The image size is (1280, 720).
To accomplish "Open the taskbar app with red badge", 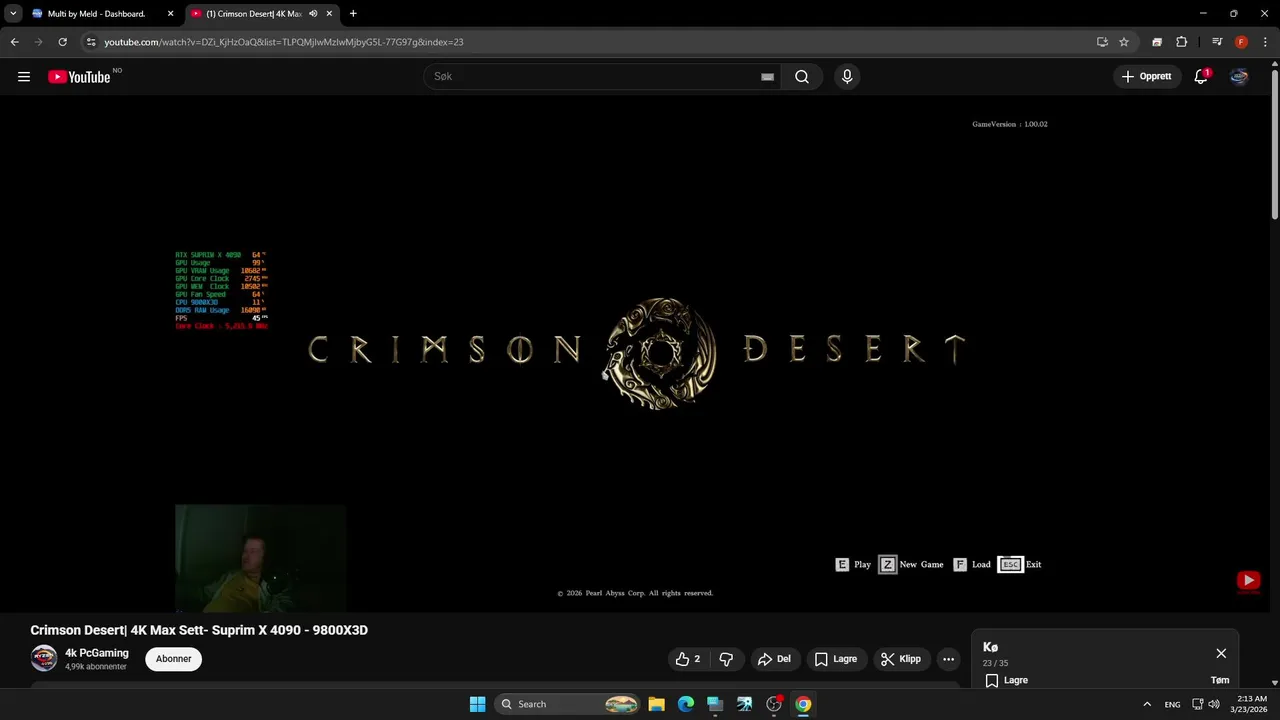I will tap(774, 704).
